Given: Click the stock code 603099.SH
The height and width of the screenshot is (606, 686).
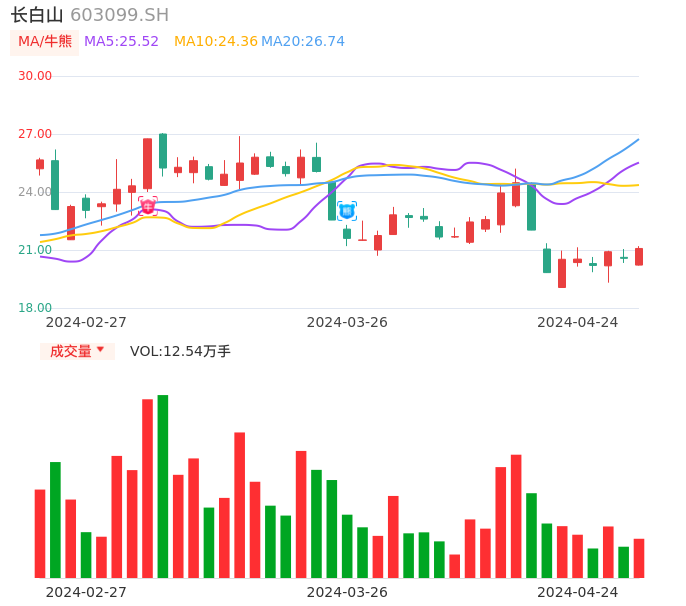Looking at the screenshot, I should 120,15.
